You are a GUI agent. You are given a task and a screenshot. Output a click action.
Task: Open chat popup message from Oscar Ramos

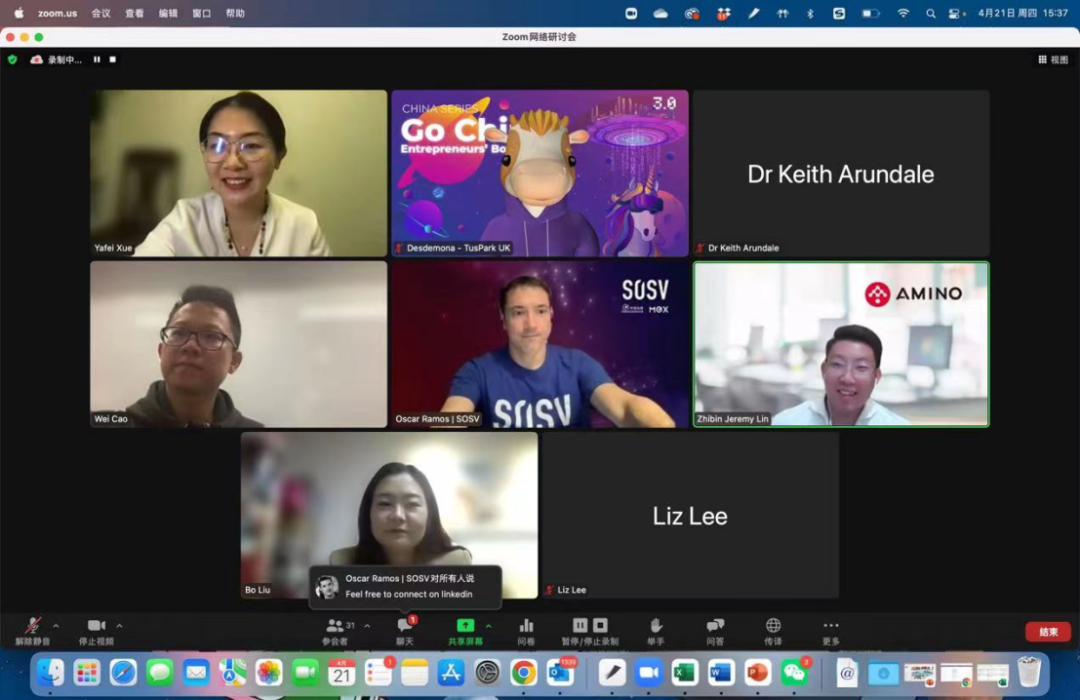(405, 586)
